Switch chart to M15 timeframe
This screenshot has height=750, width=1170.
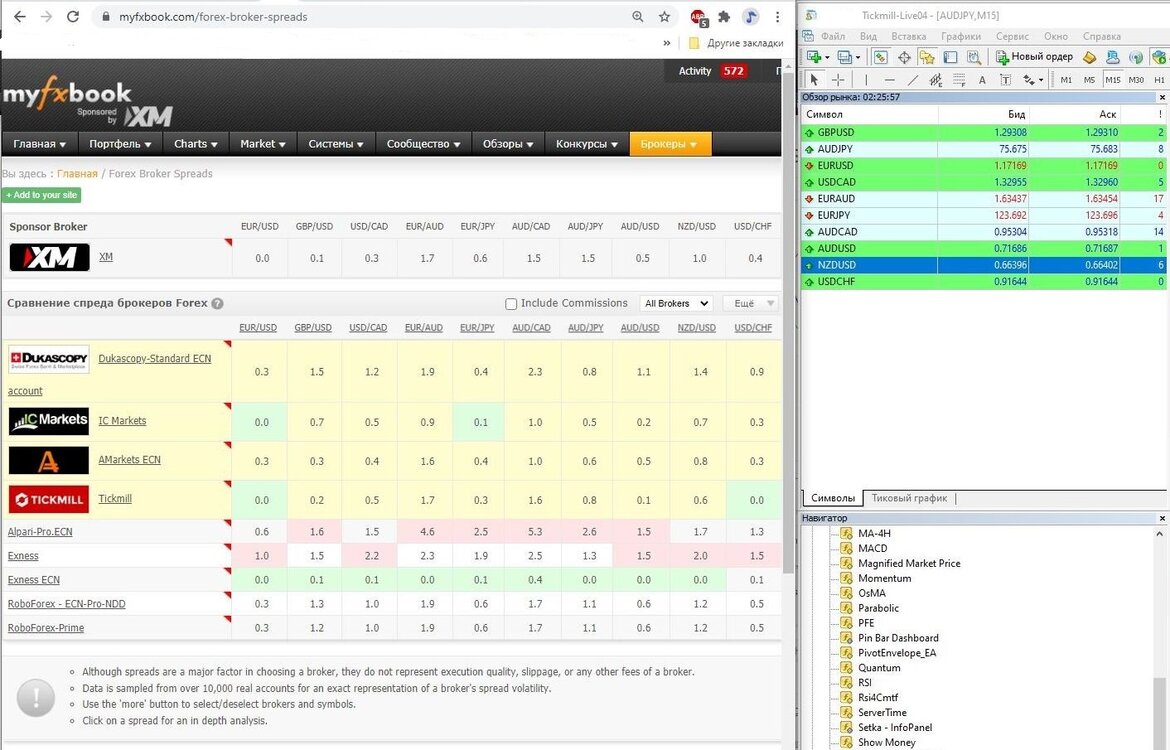(1113, 80)
